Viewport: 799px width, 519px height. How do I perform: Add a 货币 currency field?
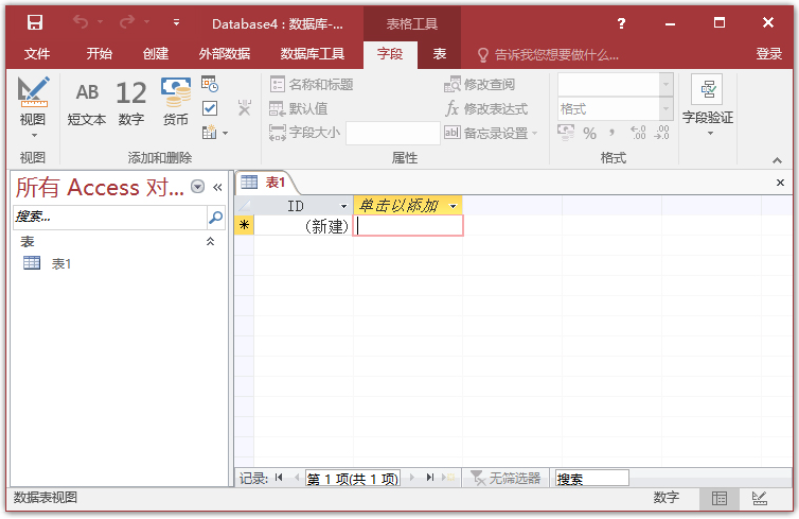(176, 102)
